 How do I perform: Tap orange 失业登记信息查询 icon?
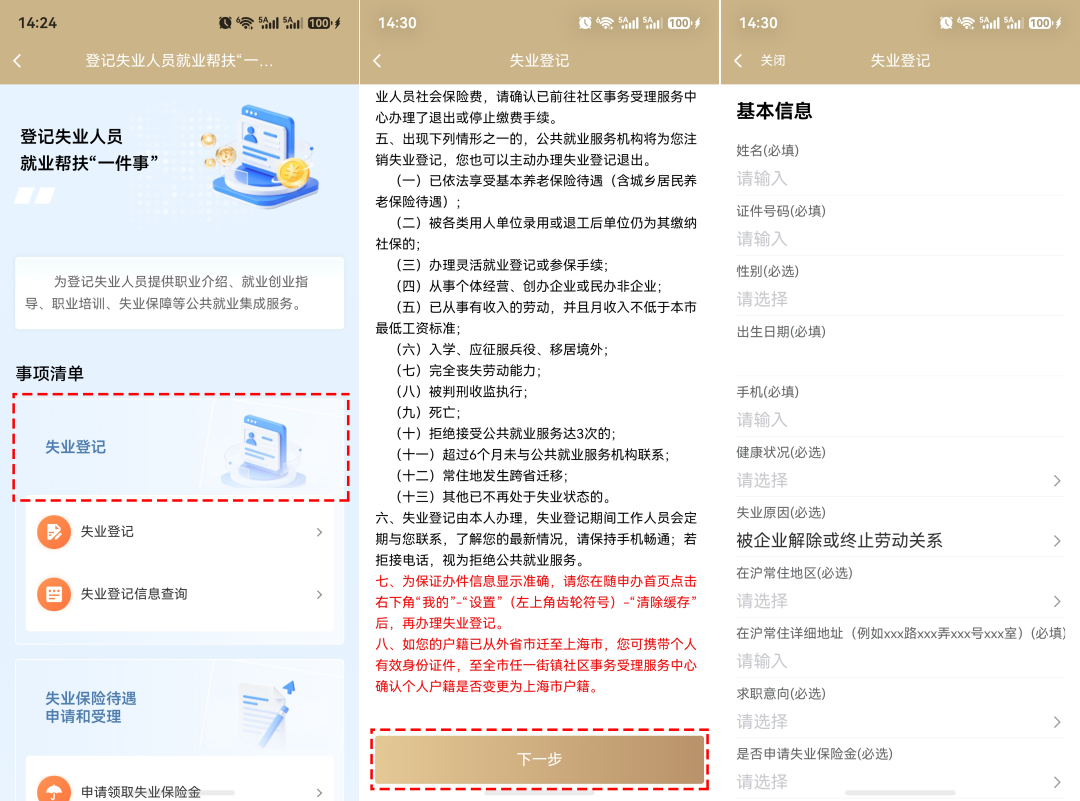click(x=54, y=594)
